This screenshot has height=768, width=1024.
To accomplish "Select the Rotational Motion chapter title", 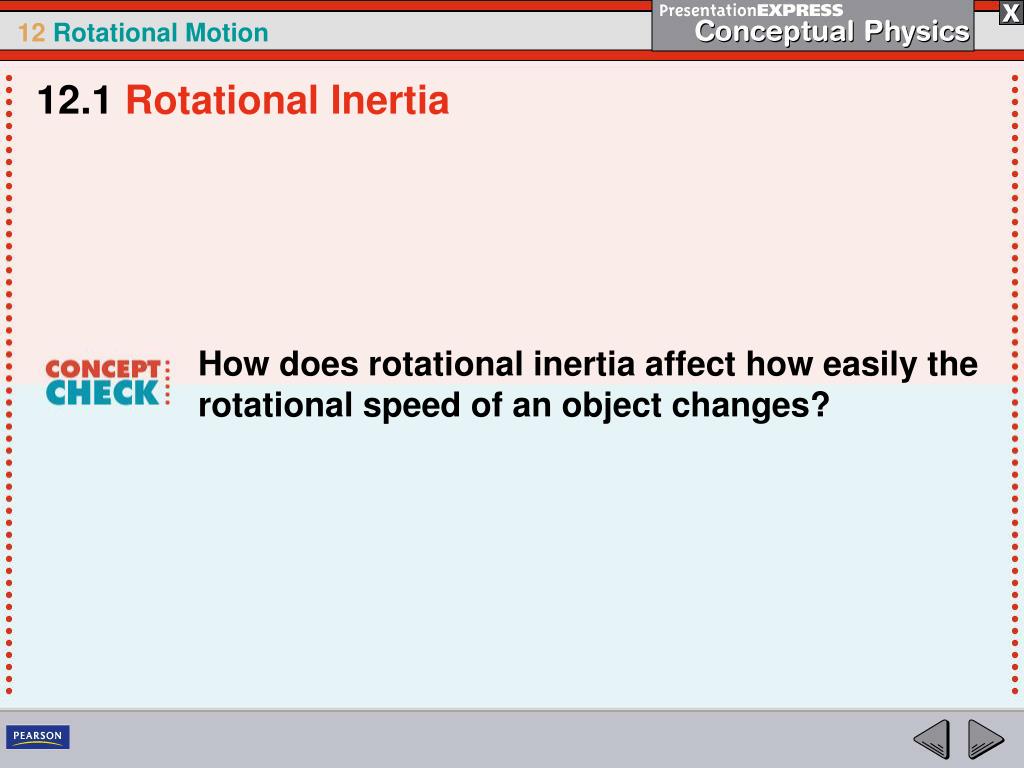I will 161,33.
